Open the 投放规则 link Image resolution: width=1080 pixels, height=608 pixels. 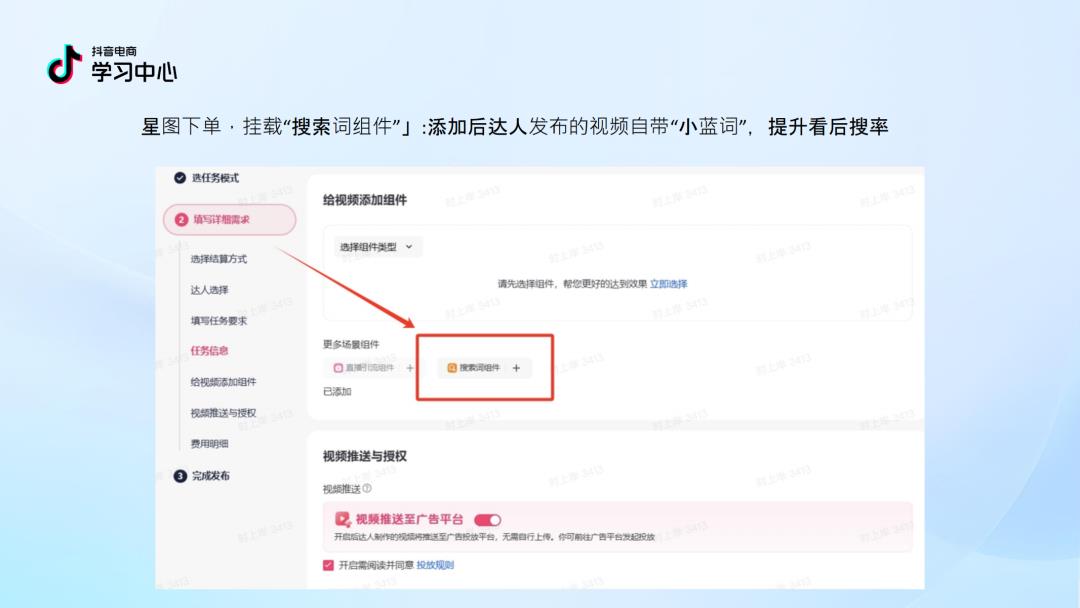[435, 565]
